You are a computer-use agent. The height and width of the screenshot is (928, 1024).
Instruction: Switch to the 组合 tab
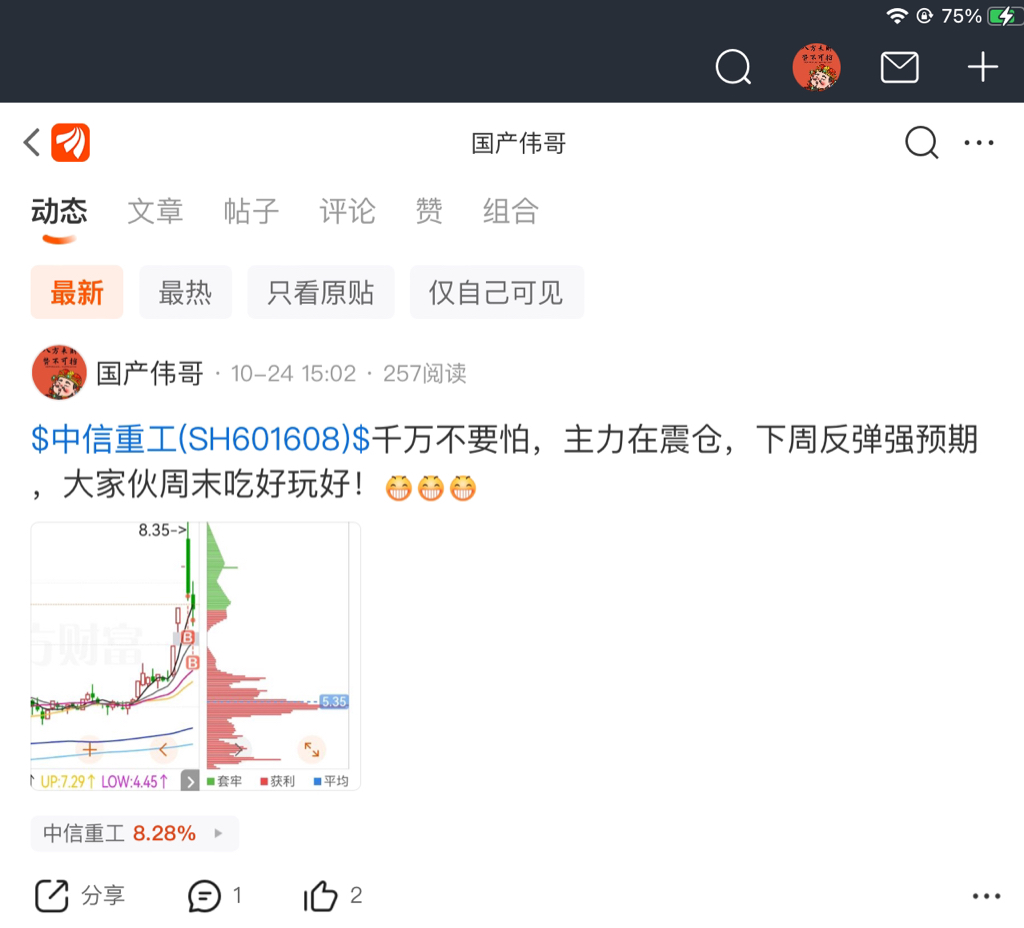[x=510, y=211]
